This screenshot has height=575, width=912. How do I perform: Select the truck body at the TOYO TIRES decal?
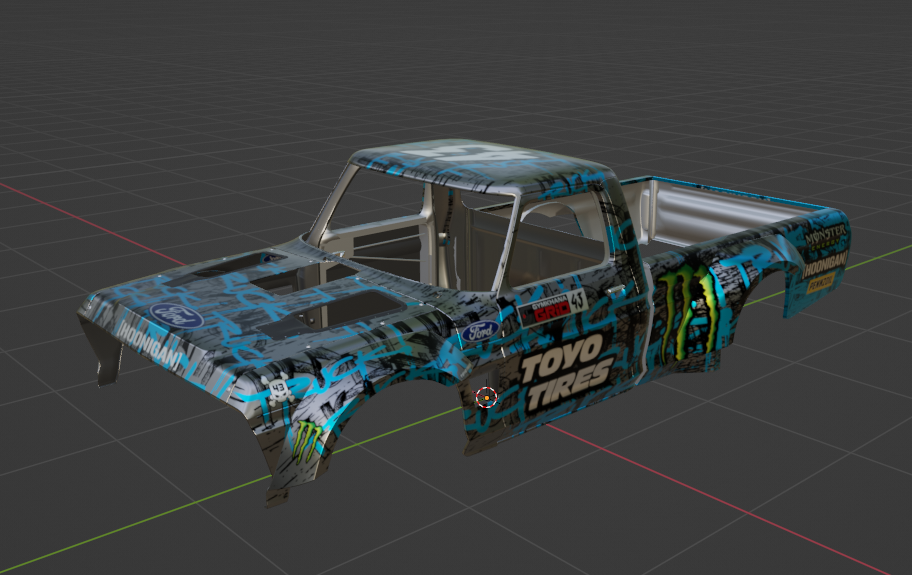click(566, 373)
